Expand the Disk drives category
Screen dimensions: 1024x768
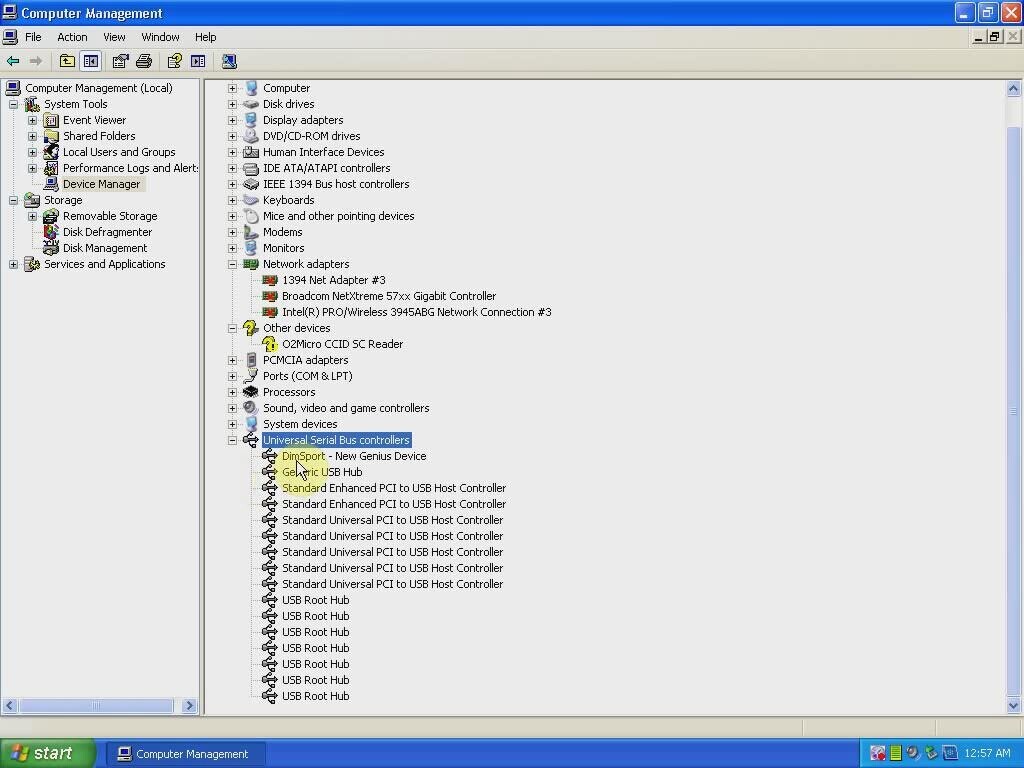232,104
